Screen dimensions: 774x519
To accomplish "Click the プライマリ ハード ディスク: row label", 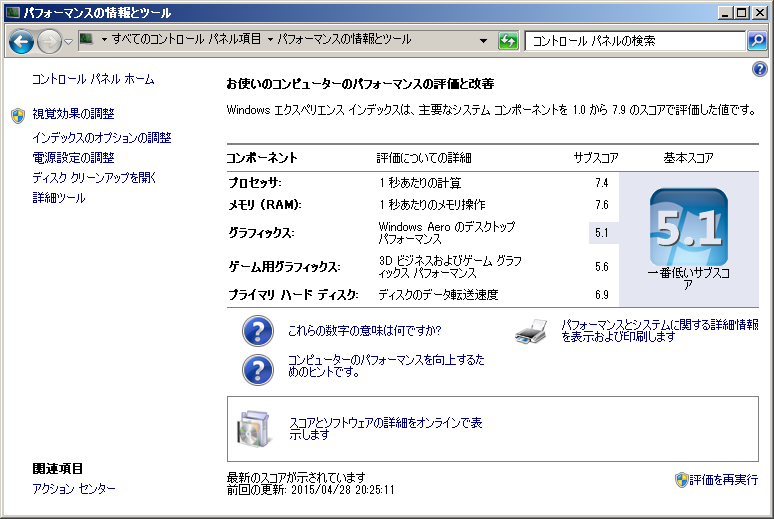I will 293,295.
